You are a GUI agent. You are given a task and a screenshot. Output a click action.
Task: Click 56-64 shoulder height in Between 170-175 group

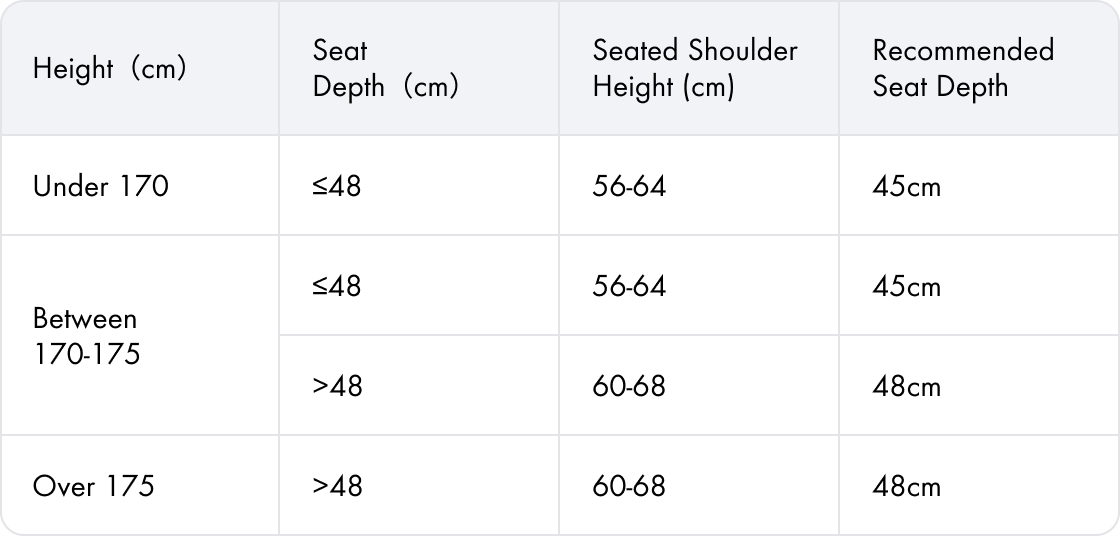629,286
